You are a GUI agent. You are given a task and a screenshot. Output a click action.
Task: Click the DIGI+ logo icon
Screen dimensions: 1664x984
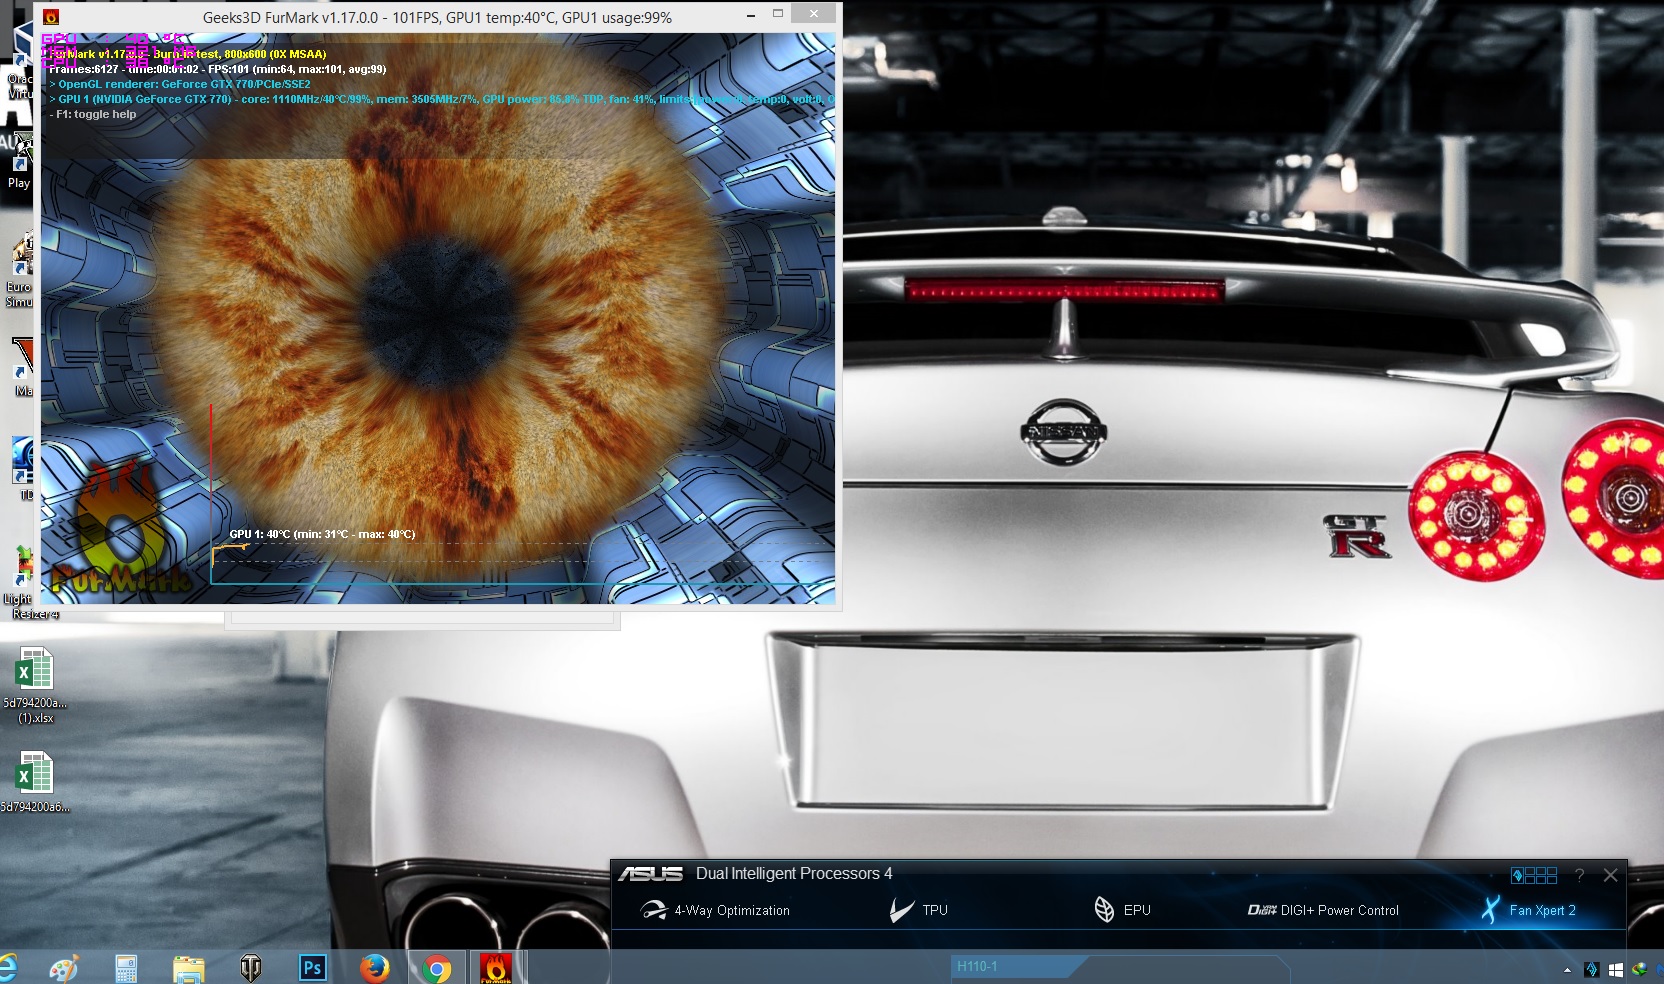coord(1262,910)
